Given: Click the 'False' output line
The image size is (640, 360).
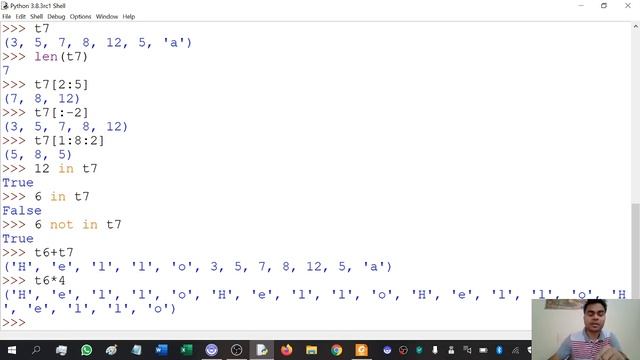Looking at the screenshot, I should pos(22,211).
